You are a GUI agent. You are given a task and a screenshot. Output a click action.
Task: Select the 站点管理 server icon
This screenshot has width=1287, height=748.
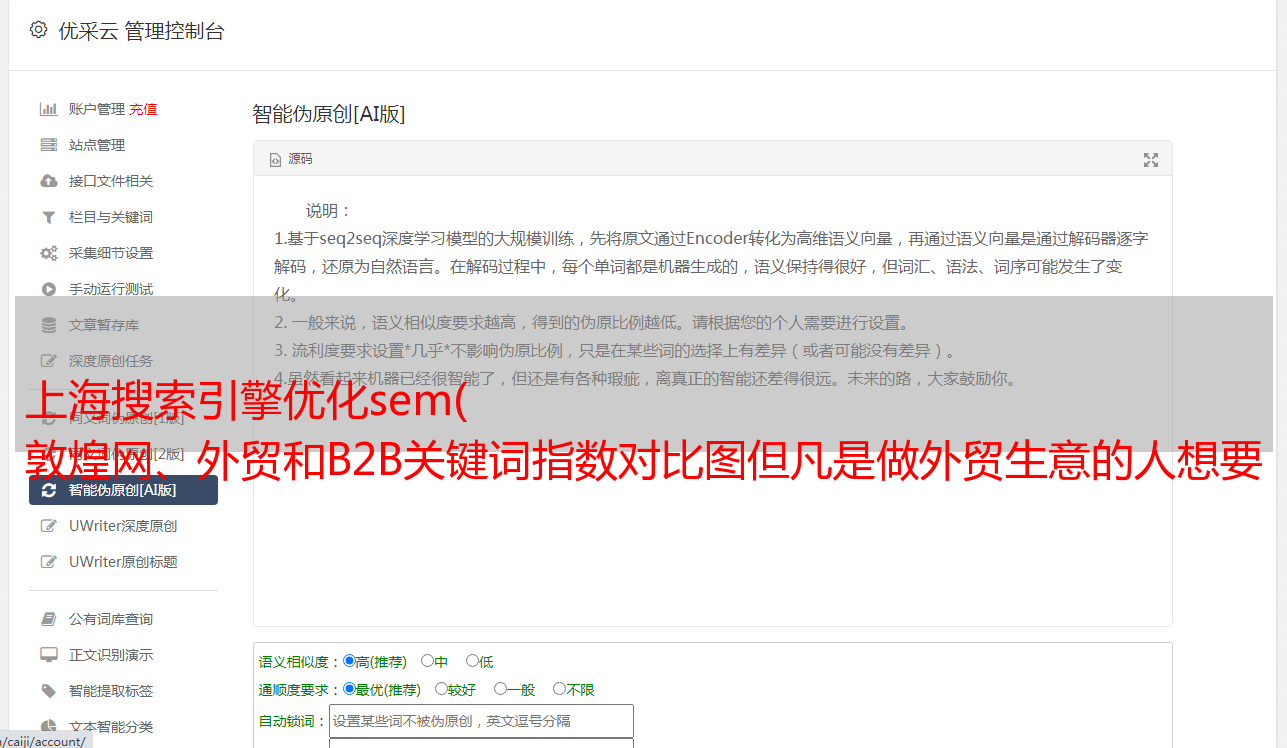tap(48, 145)
